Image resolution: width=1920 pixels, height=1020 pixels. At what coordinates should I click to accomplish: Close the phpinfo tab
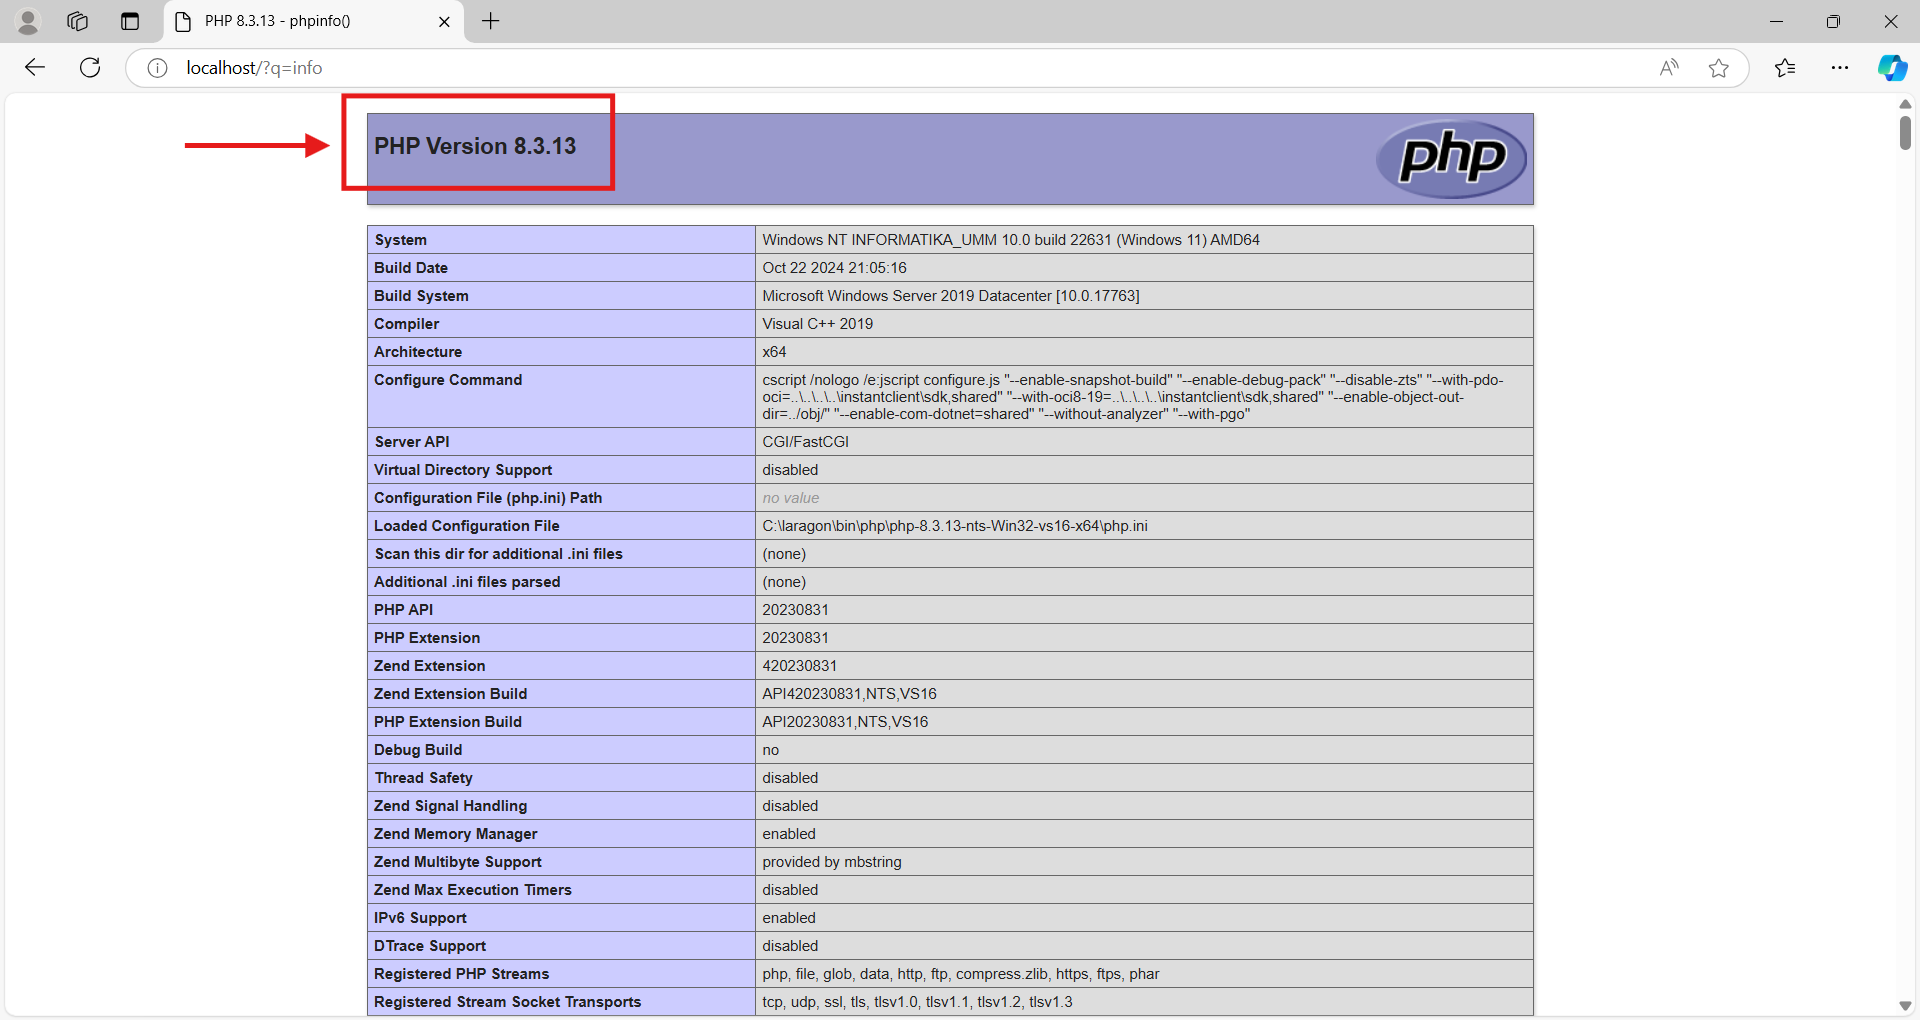coord(444,21)
